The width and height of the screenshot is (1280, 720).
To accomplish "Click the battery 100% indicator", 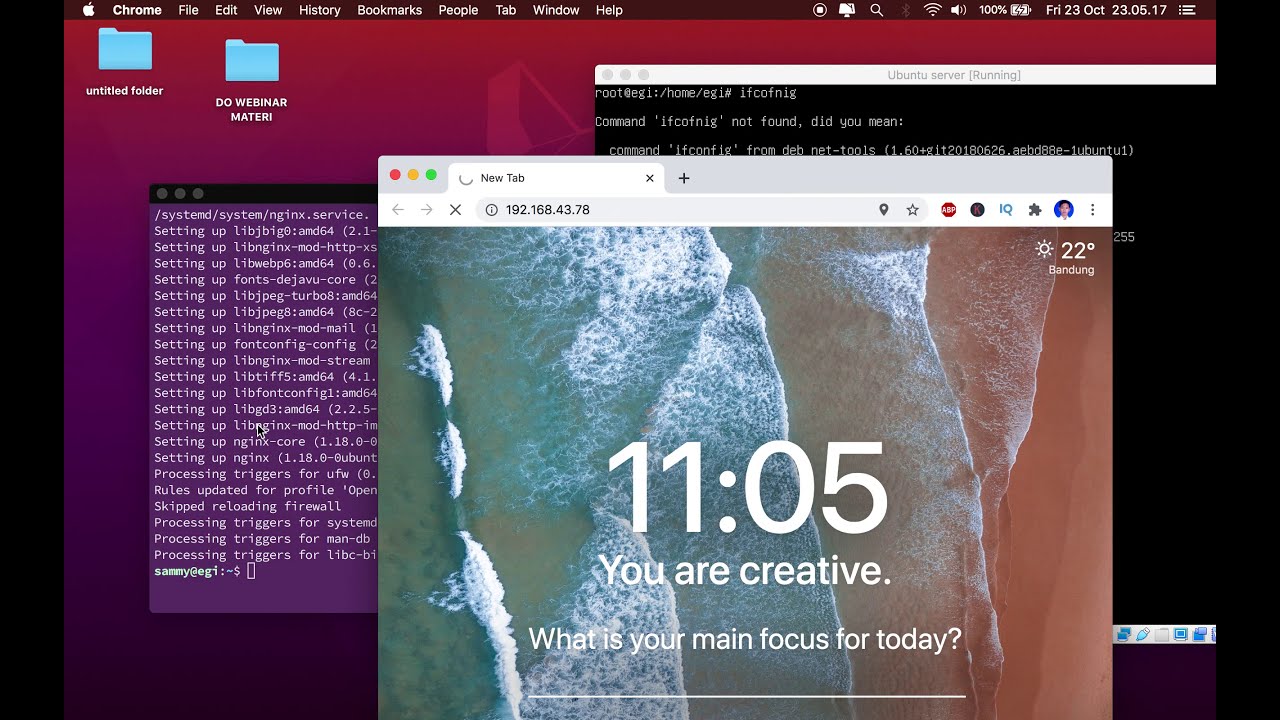I will point(1005,10).
